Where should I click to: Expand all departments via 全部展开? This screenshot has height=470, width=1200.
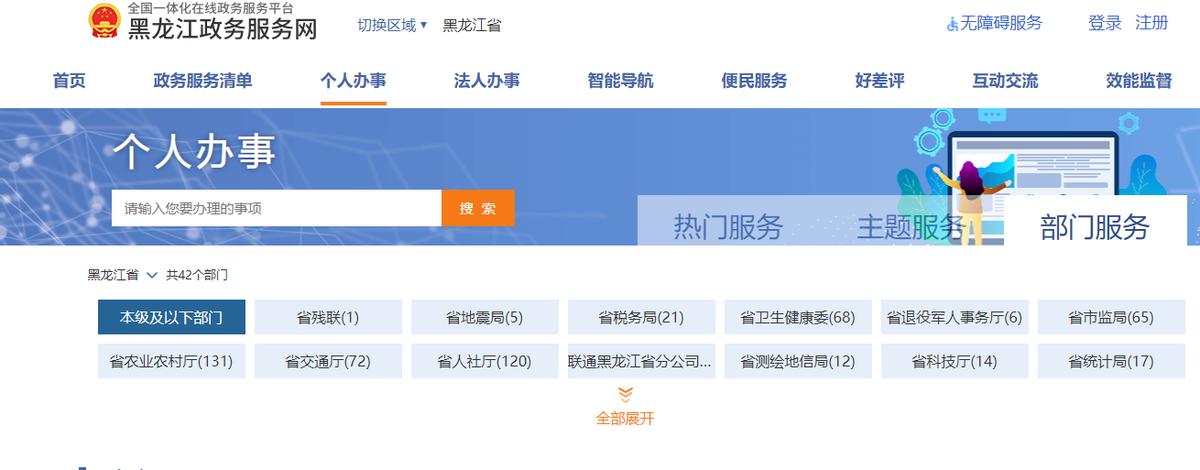click(625, 418)
